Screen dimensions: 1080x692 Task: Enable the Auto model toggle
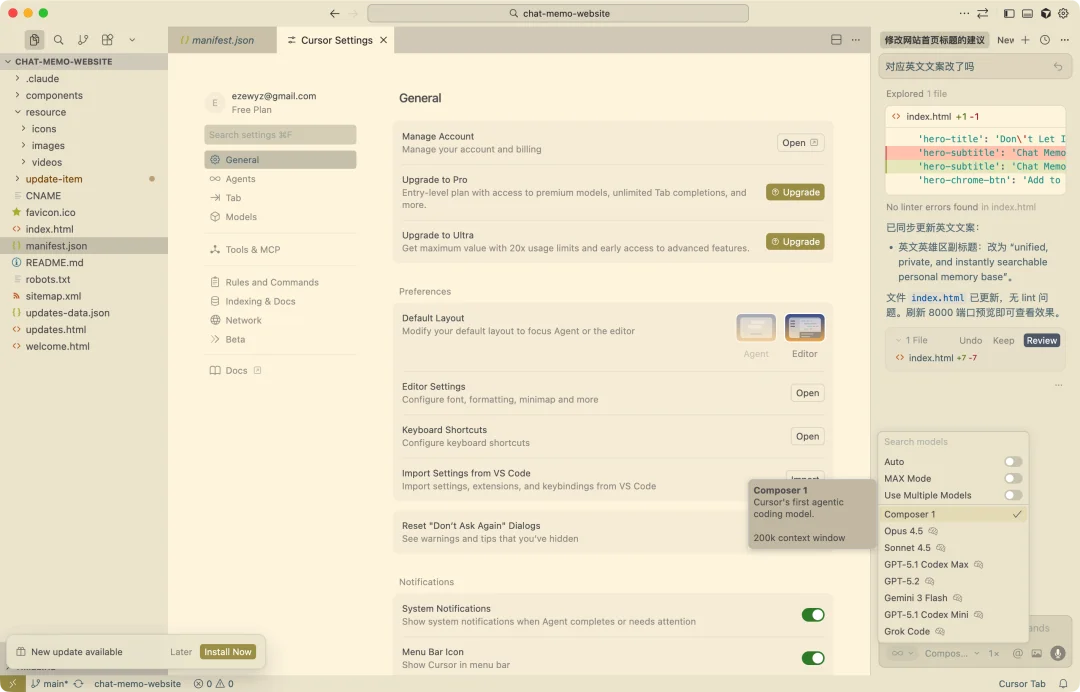(x=1013, y=462)
